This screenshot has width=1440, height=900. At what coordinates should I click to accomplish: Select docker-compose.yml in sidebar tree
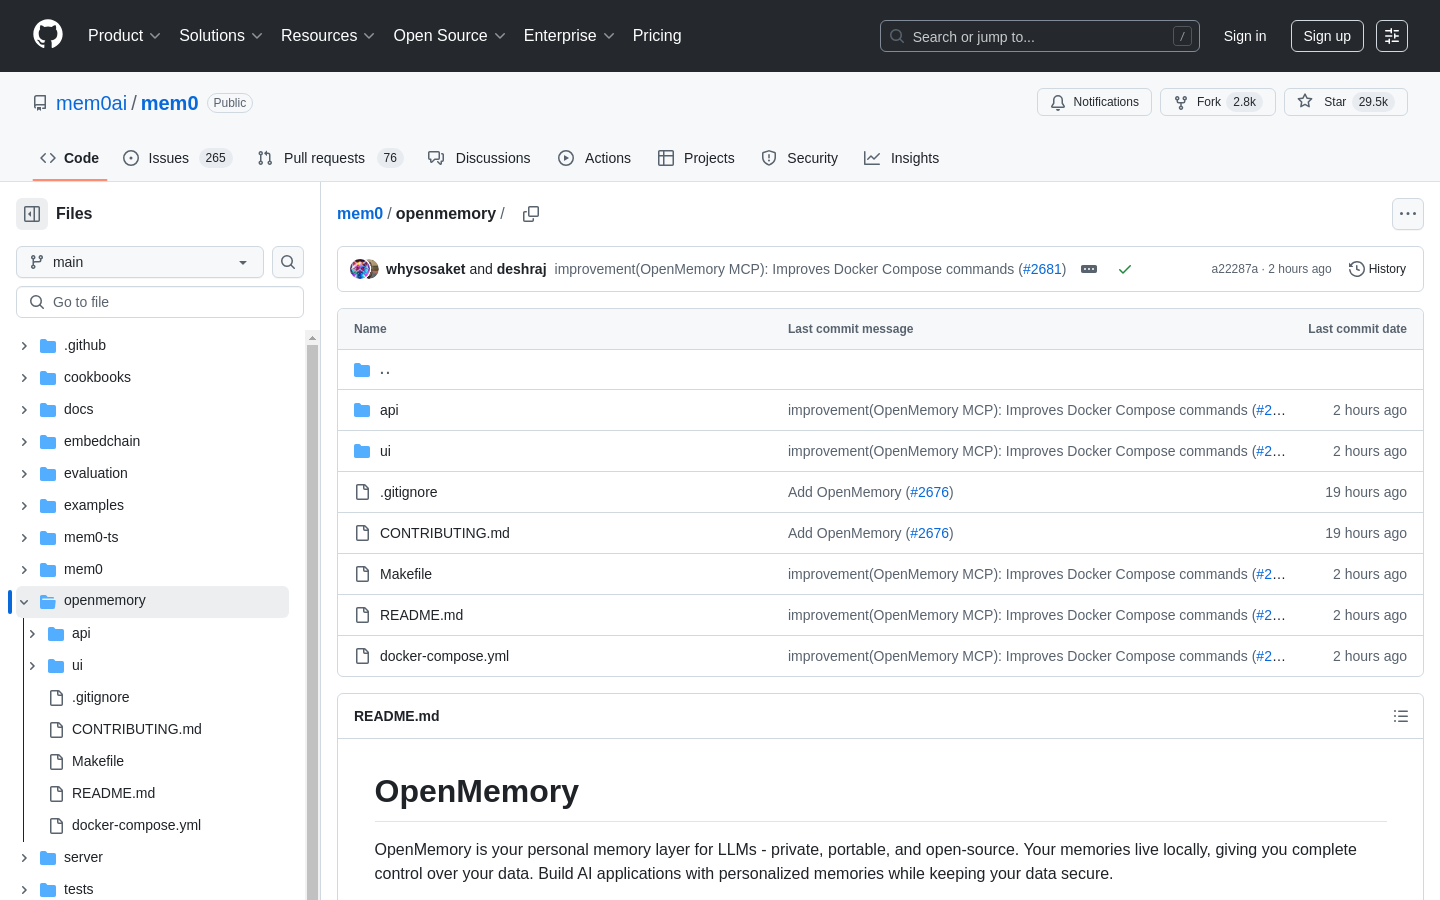click(x=136, y=826)
